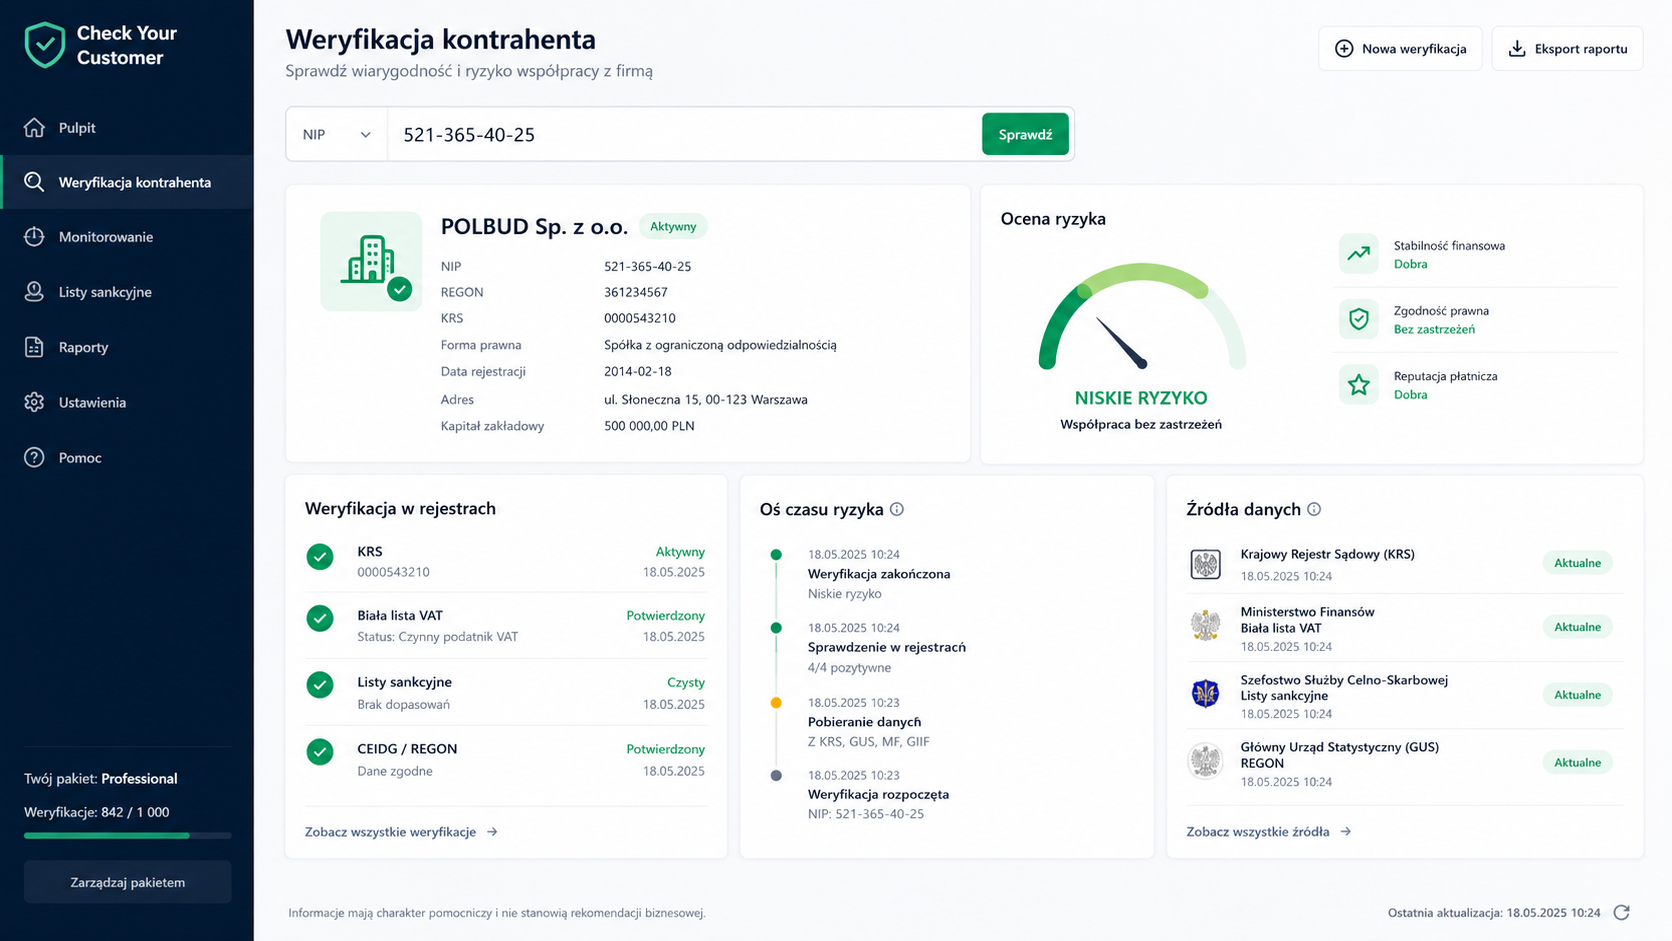Expand all checks via Zobacz wszystkie weryfikacje

pos(401,832)
